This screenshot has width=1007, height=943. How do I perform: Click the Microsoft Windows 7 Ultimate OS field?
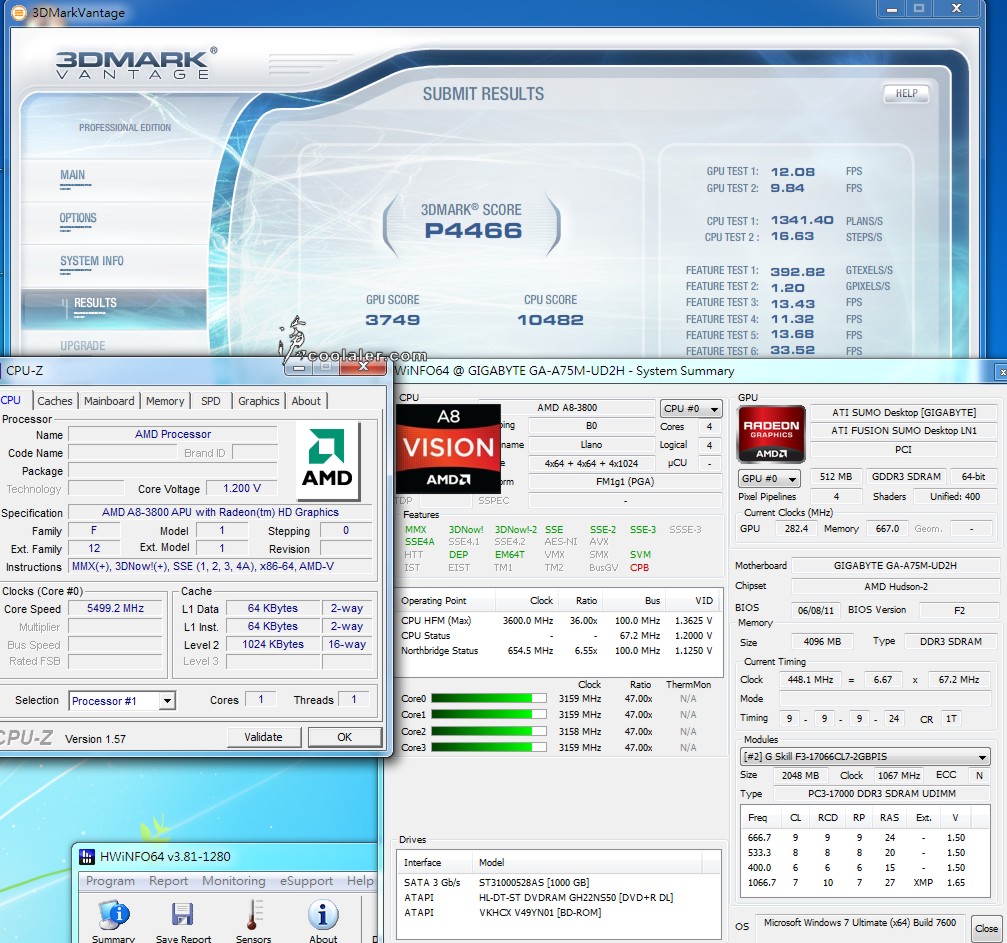(860, 923)
